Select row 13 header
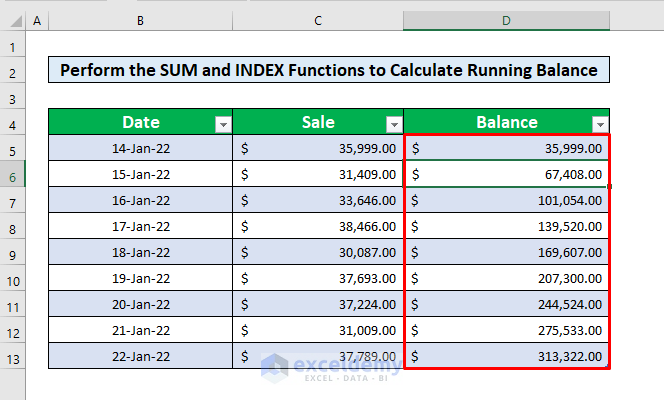 (13, 356)
